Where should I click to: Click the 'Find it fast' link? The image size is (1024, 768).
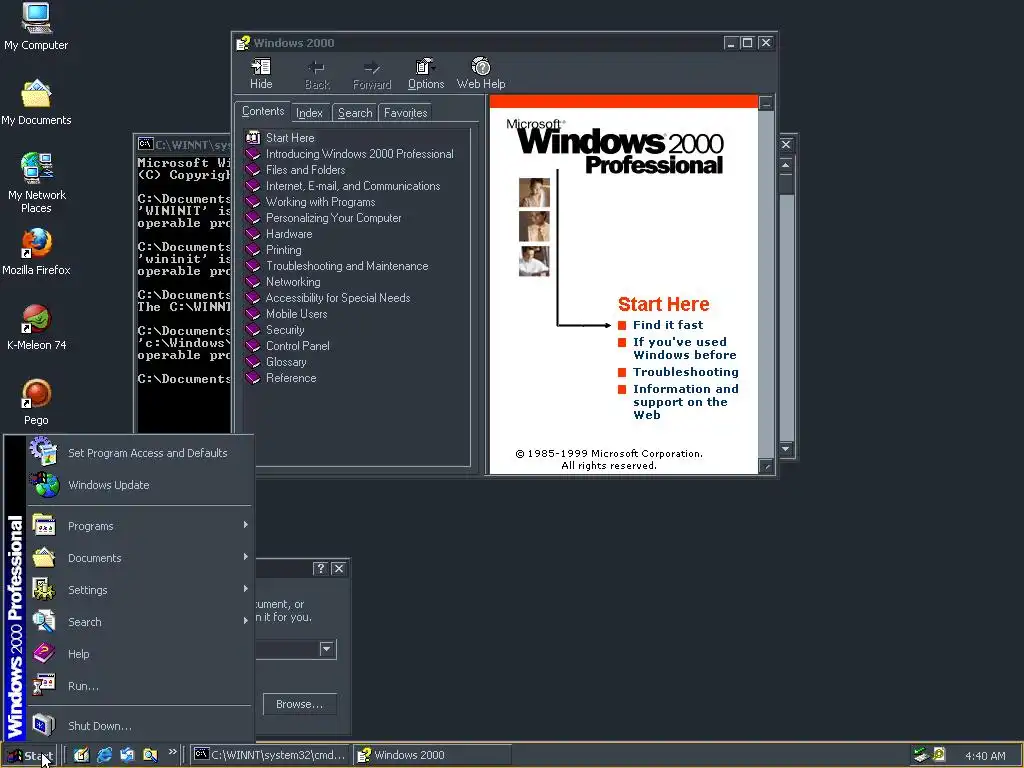click(x=668, y=325)
